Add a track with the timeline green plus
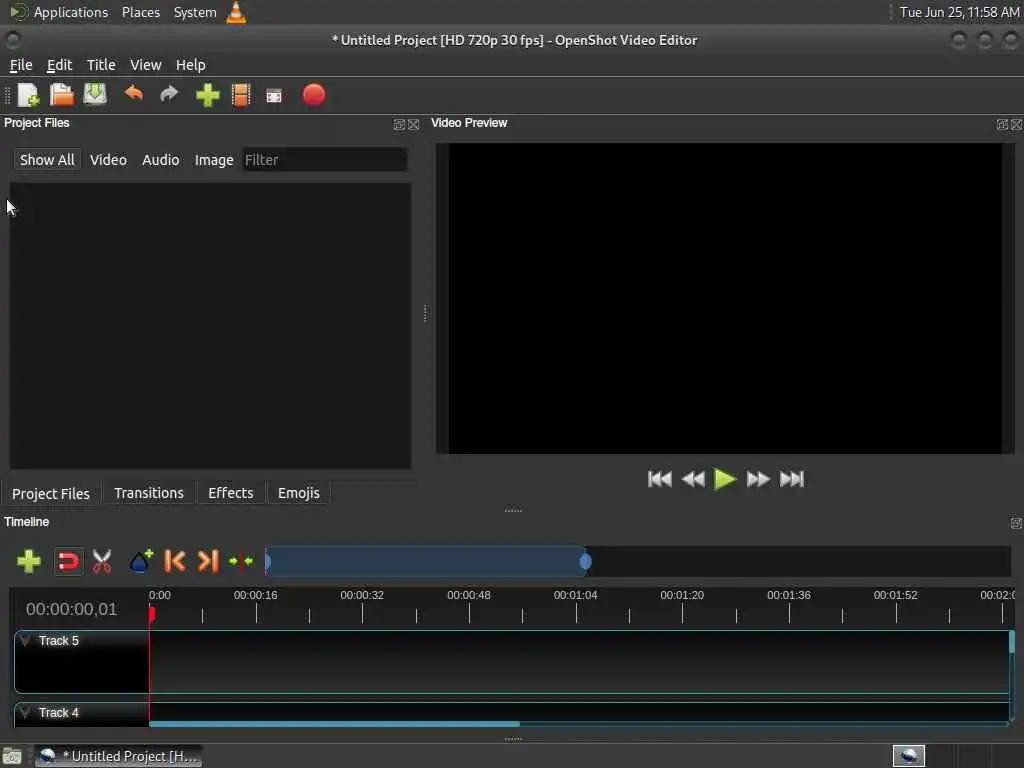 [x=29, y=561]
